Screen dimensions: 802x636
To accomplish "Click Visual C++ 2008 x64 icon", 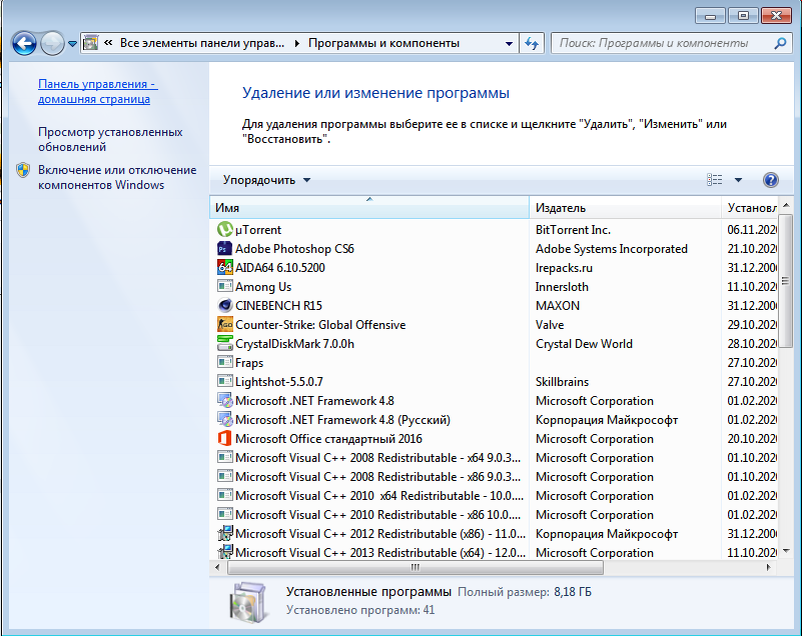I will (x=225, y=457).
